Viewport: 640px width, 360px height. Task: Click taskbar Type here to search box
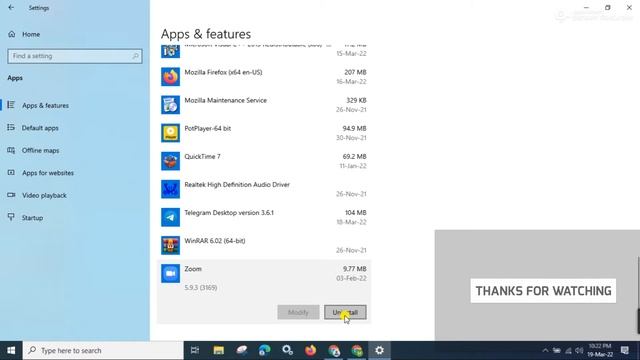[x=103, y=350]
